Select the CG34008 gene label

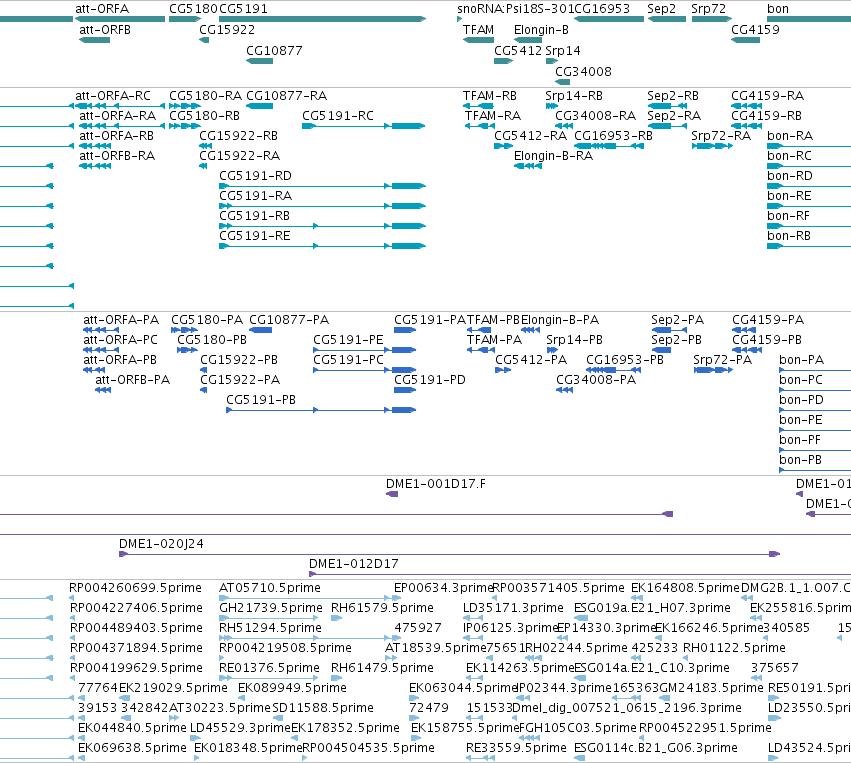tap(583, 72)
